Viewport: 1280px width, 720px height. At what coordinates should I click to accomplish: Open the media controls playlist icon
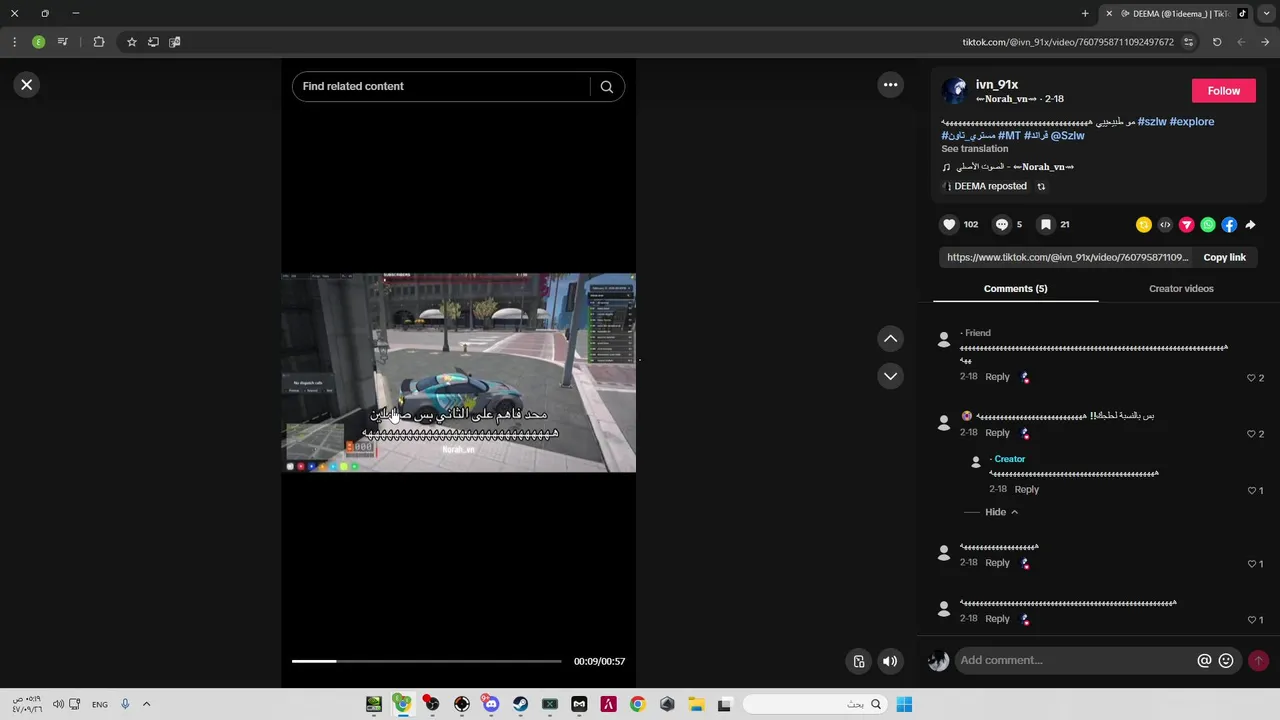(63, 42)
